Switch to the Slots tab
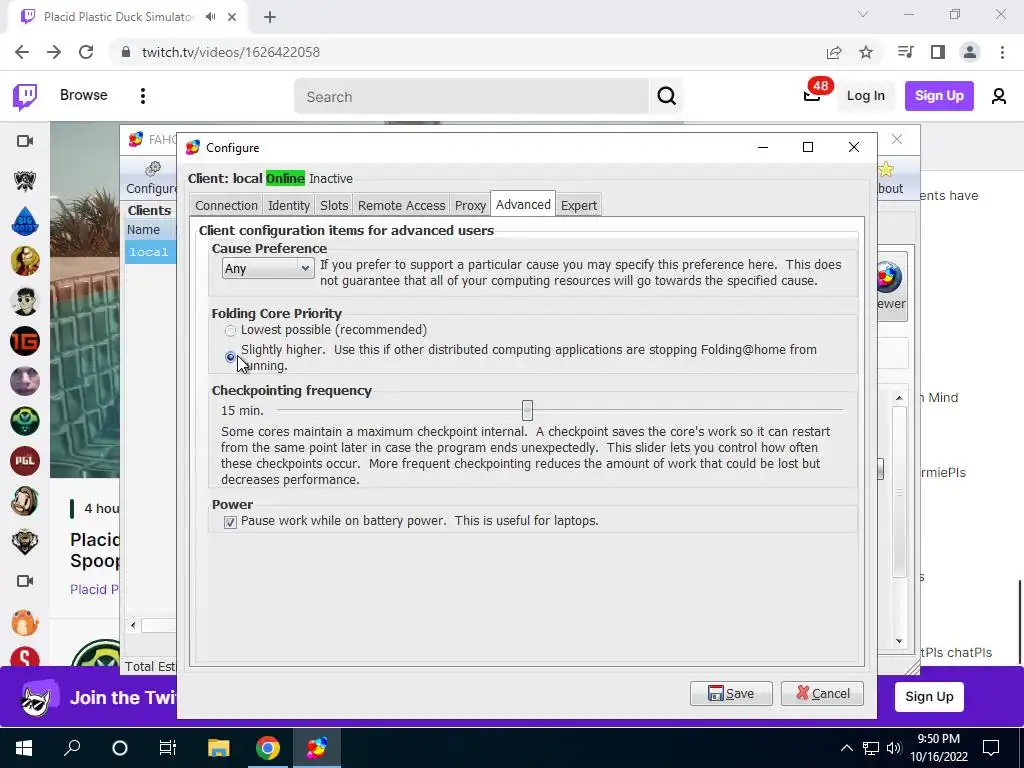 click(334, 205)
